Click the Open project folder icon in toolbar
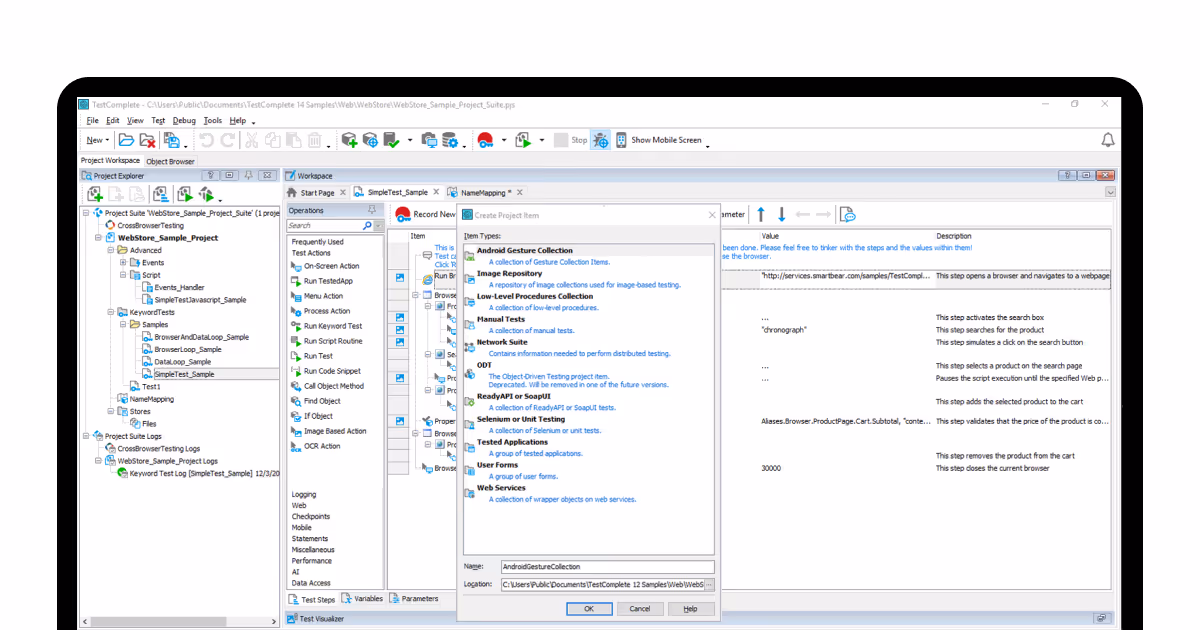1200x630 pixels. pyautogui.click(x=127, y=140)
